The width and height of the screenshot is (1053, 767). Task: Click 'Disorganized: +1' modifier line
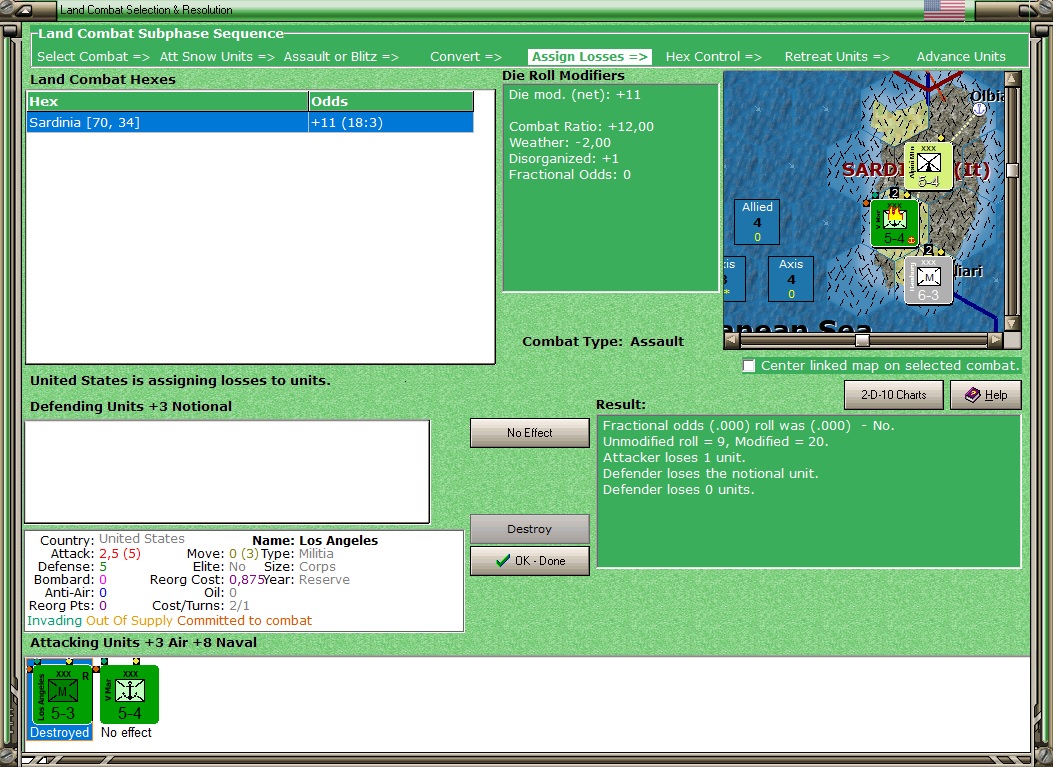[x=563, y=159]
